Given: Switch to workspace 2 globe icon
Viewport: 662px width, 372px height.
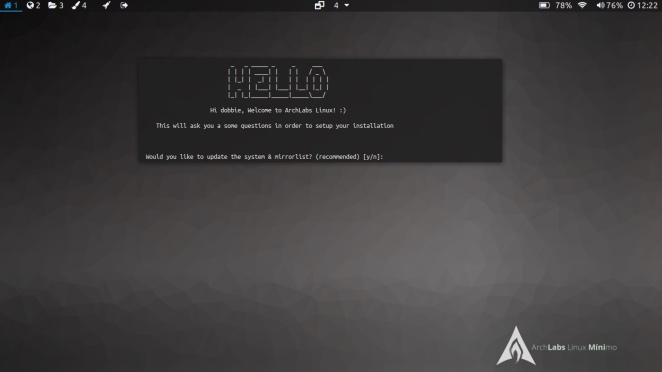Looking at the screenshot, I should coord(30,5).
